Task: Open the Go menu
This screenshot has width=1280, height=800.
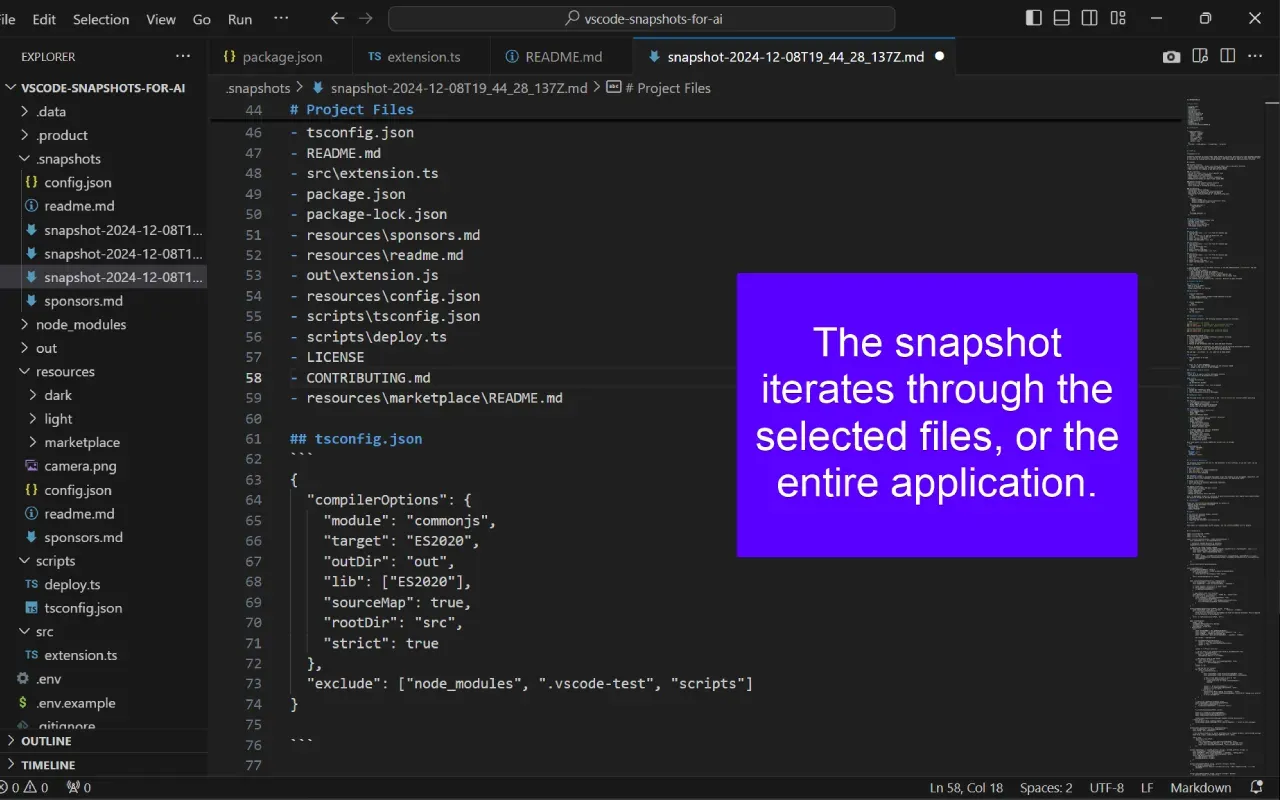Action: point(202,19)
